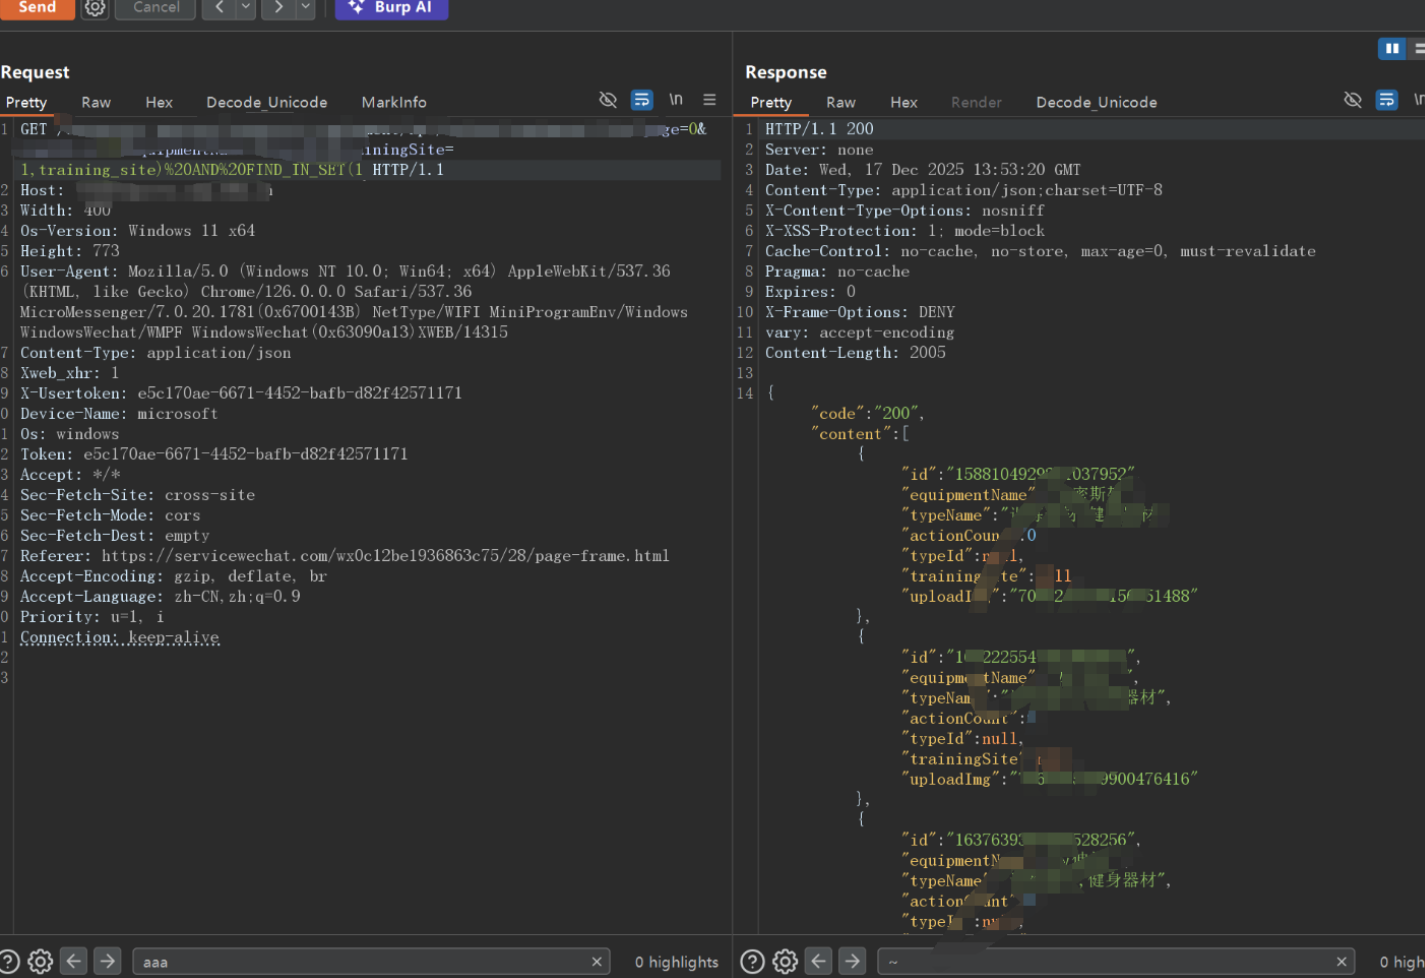
Task: Open Request pane hamburger menu
Action: coord(709,100)
